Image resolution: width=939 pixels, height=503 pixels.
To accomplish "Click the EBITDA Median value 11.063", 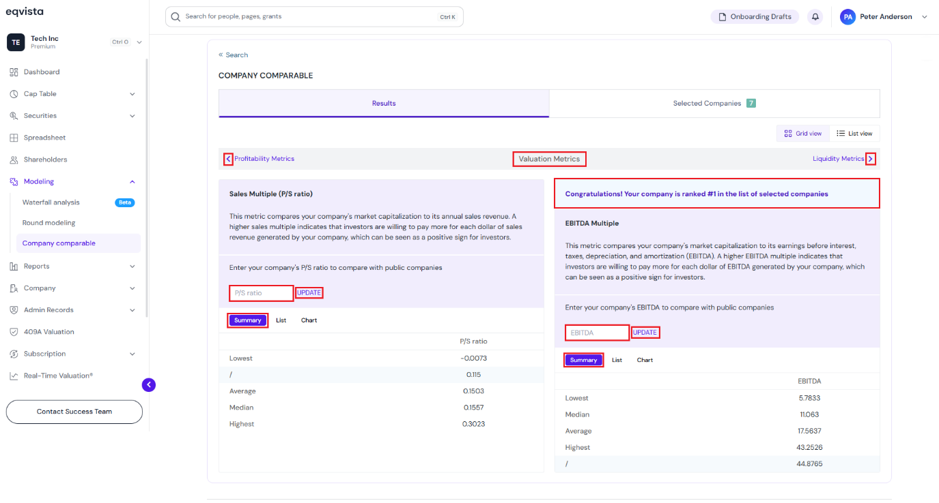I will tap(810, 414).
